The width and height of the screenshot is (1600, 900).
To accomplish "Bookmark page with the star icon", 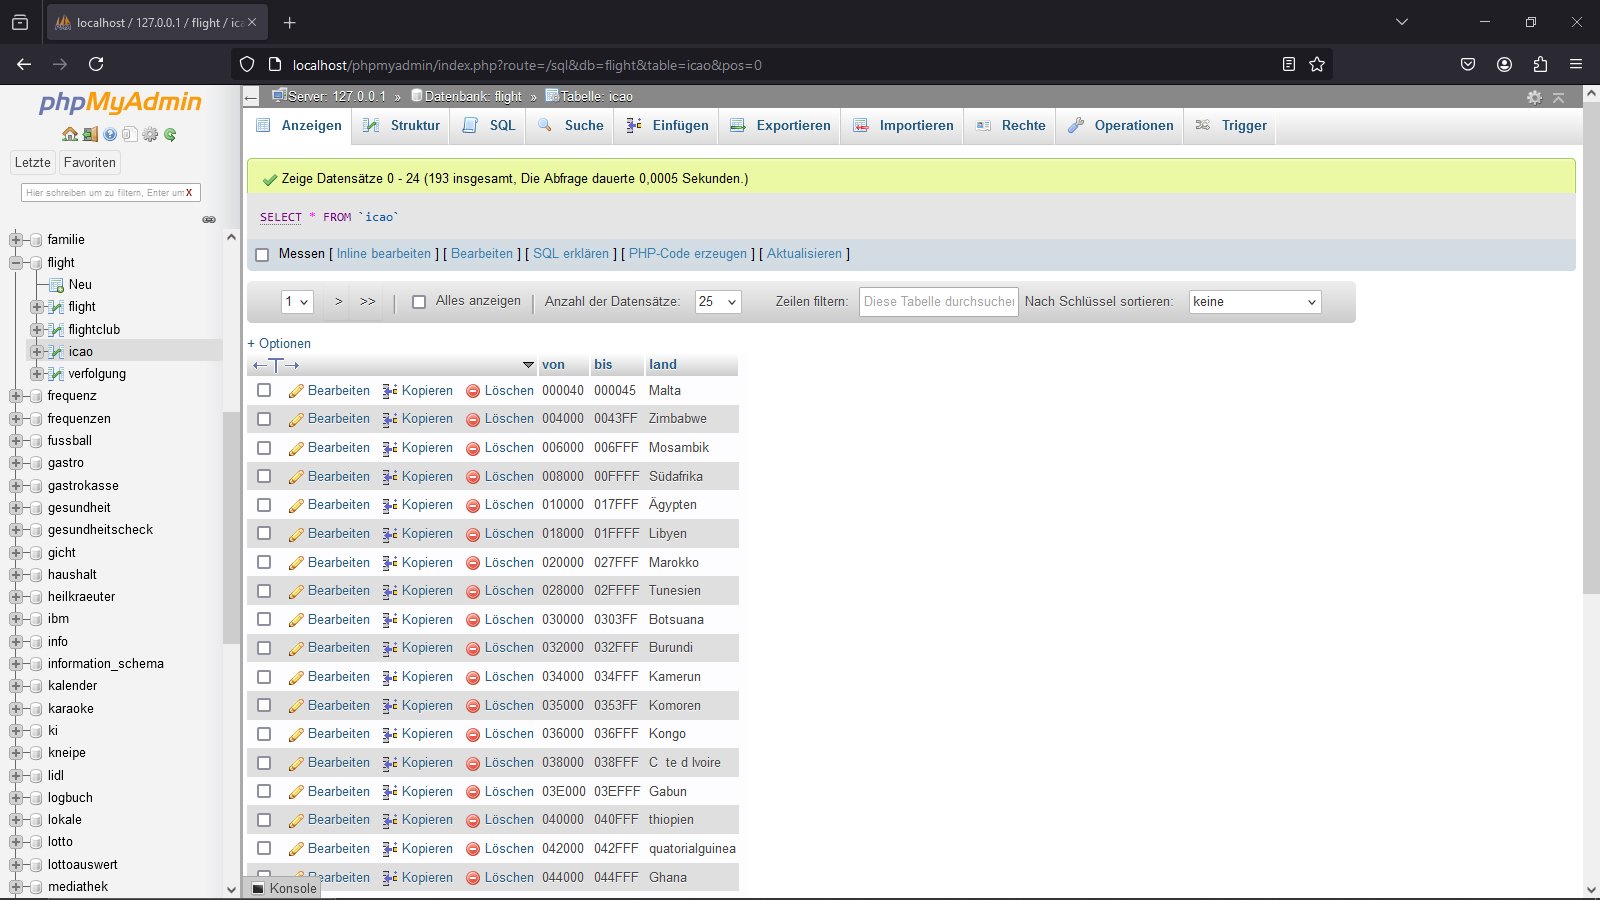I will [x=1317, y=64].
